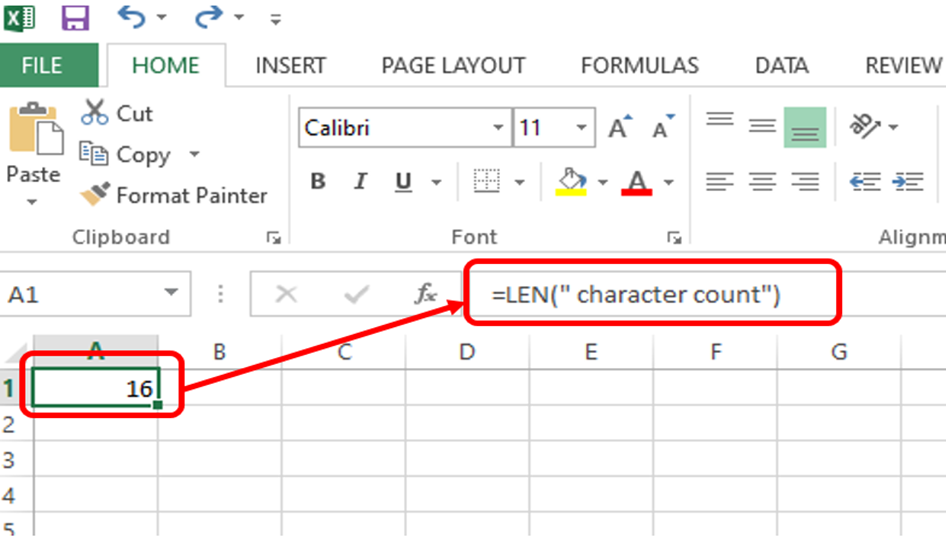Redo the last undone action
Screen dimensions: 946x549
pos(209,17)
